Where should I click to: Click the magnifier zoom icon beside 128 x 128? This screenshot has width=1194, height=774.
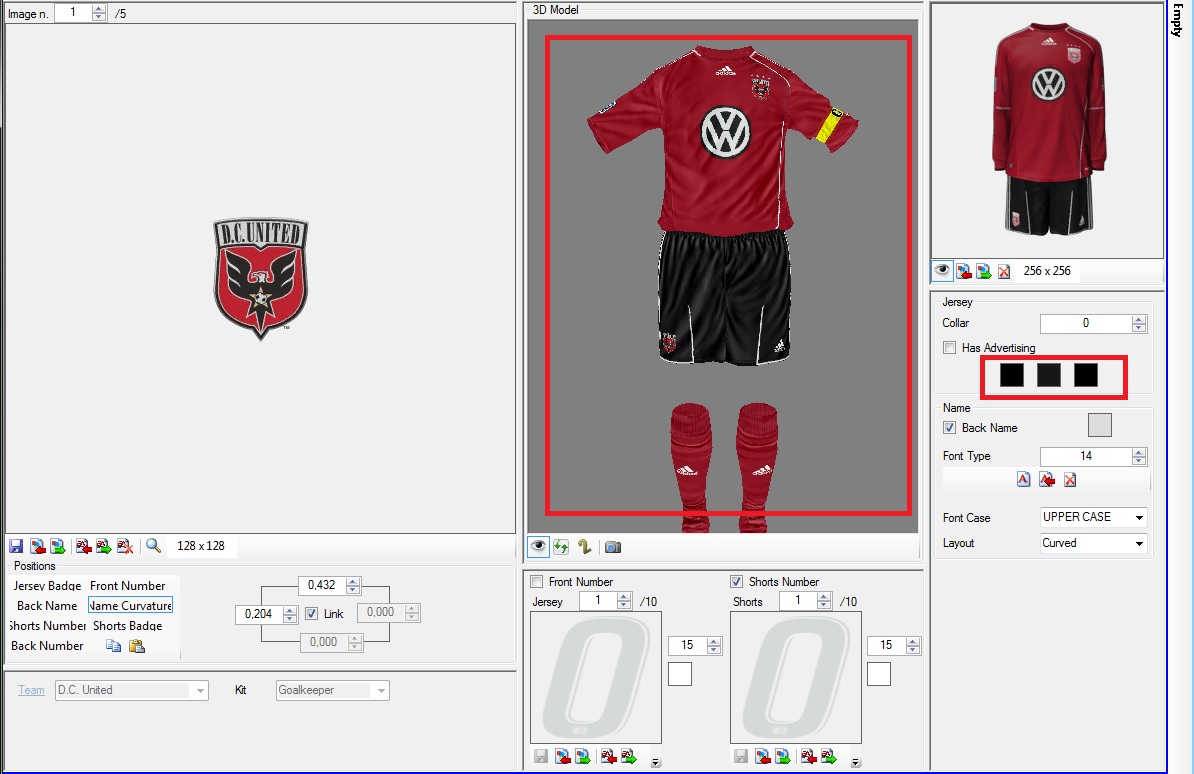153,546
